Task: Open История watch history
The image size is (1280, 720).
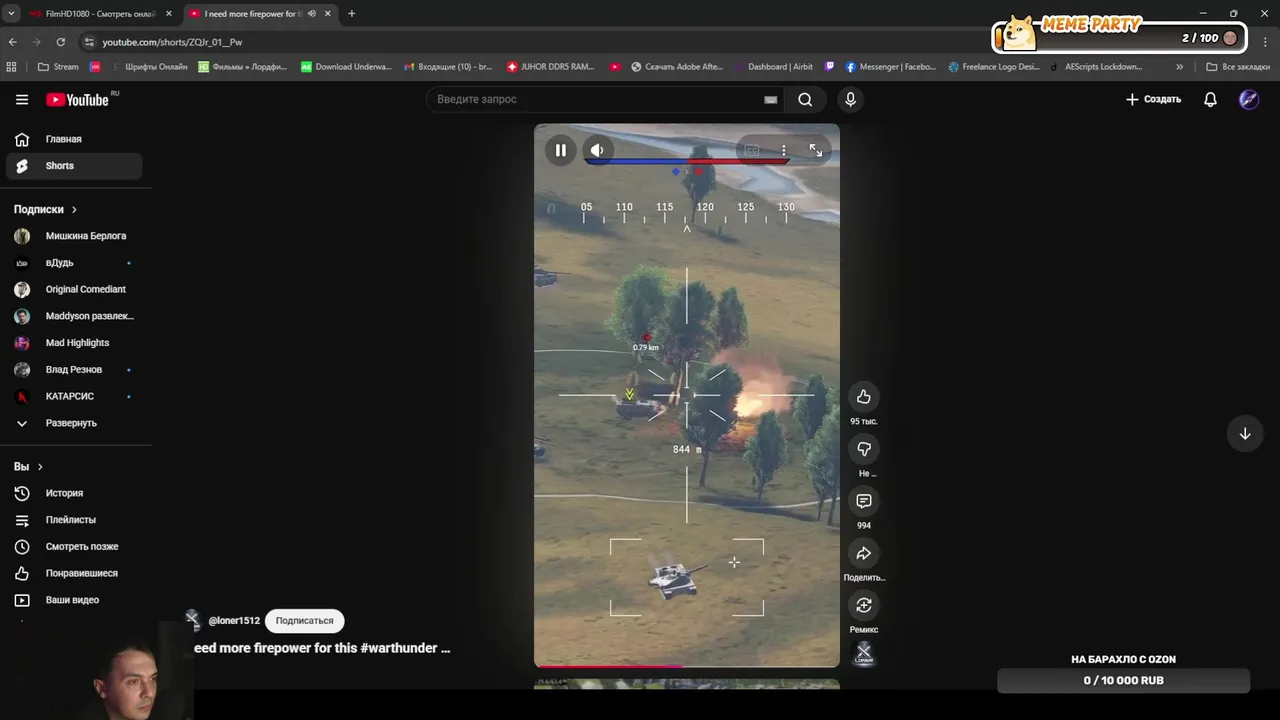Action: tap(74, 493)
